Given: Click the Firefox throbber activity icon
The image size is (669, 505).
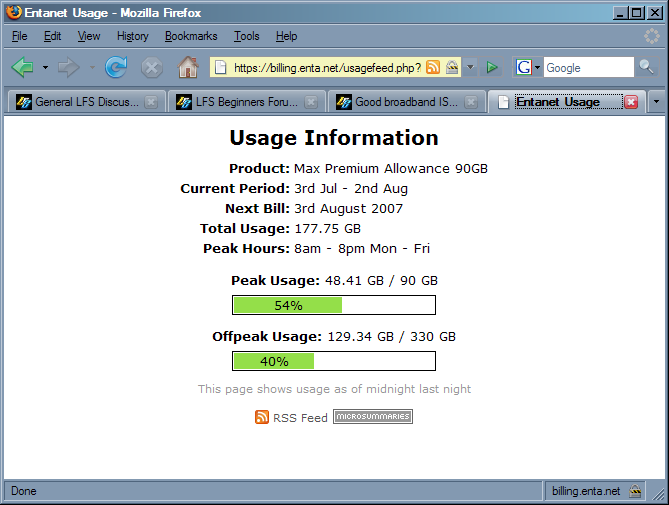Looking at the screenshot, I should tap(652, 36).
